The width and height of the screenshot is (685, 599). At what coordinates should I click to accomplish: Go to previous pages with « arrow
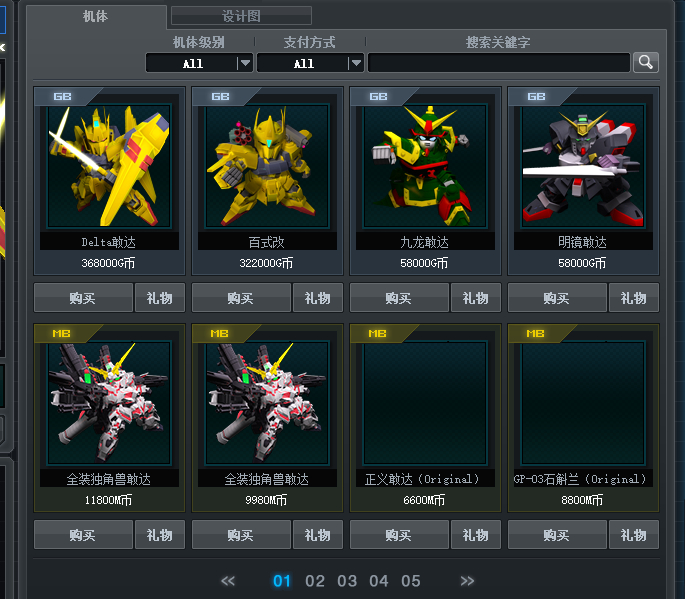[x=228, y=581]
